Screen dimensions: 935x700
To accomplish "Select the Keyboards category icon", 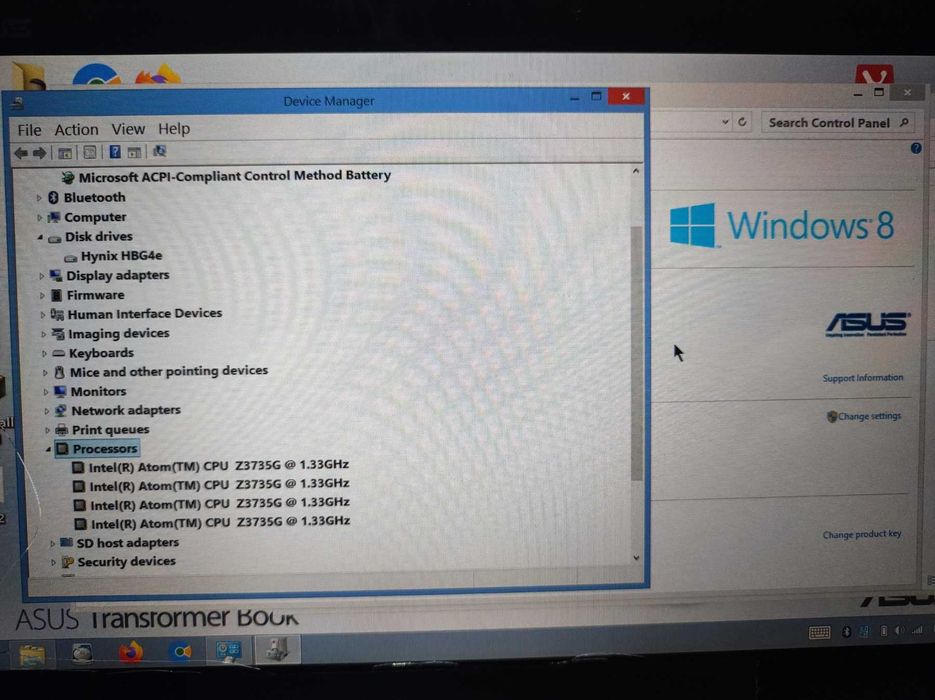I will pos(59,354).
